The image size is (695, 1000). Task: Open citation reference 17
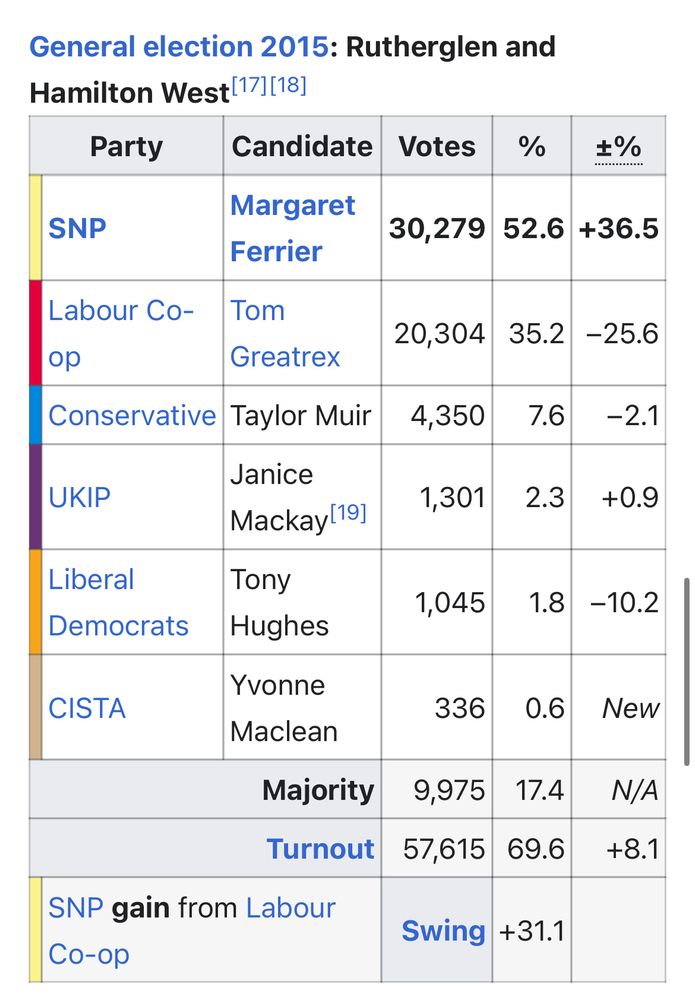pos(250,86)
